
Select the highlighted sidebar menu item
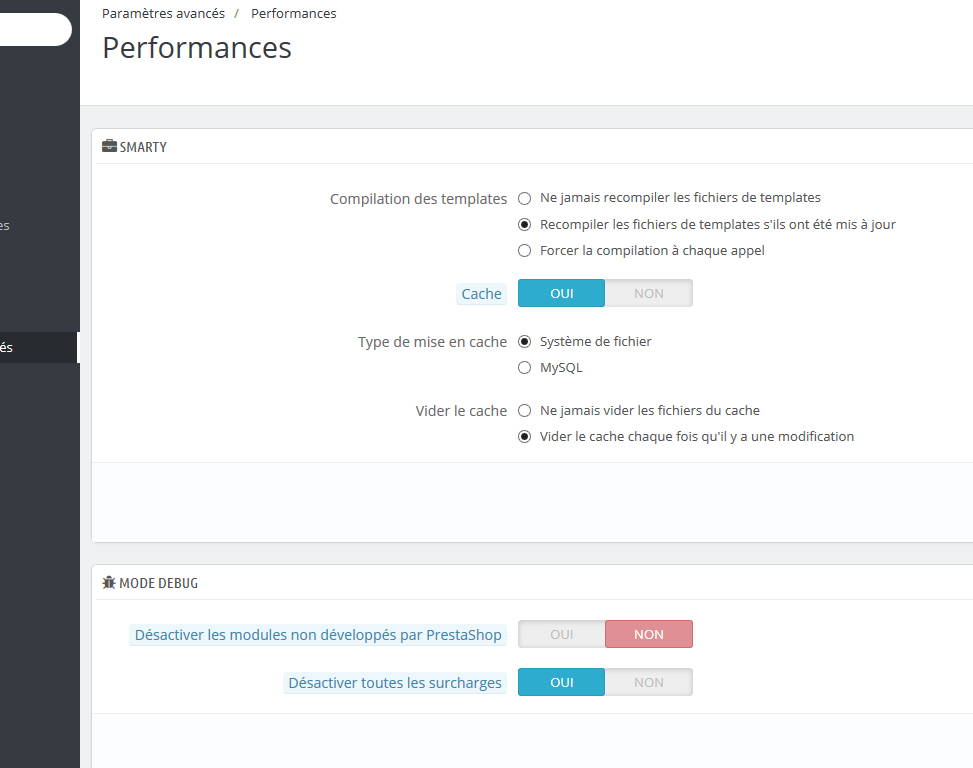(38, 348)
